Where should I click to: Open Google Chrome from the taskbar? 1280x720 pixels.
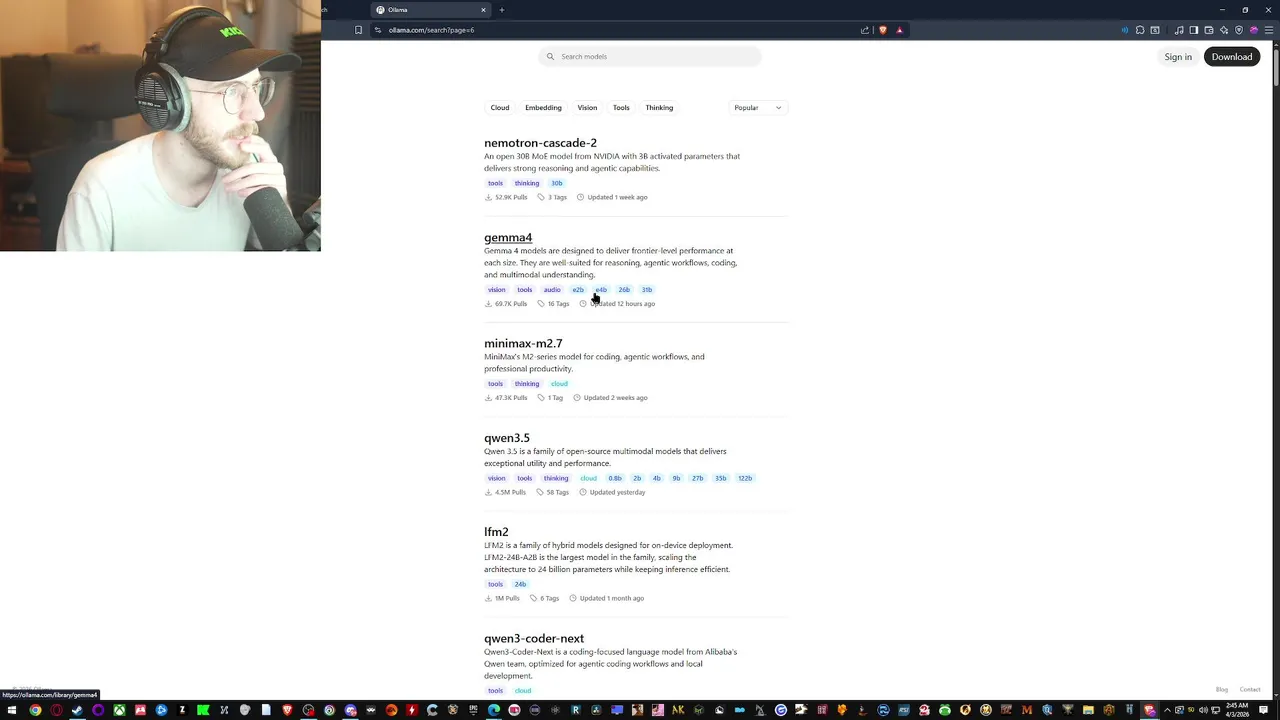point(35,710)
